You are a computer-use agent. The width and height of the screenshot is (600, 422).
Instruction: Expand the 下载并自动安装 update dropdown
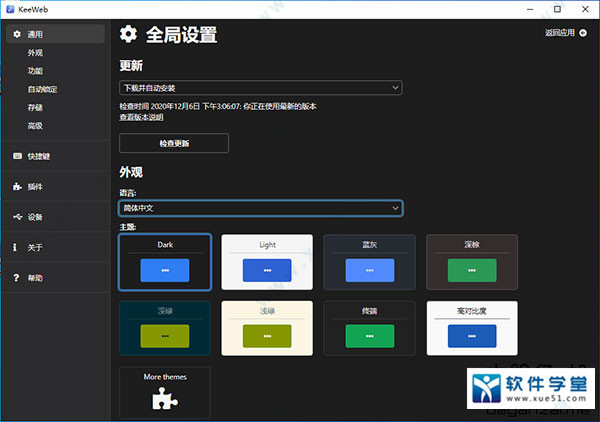click(261, 88)
